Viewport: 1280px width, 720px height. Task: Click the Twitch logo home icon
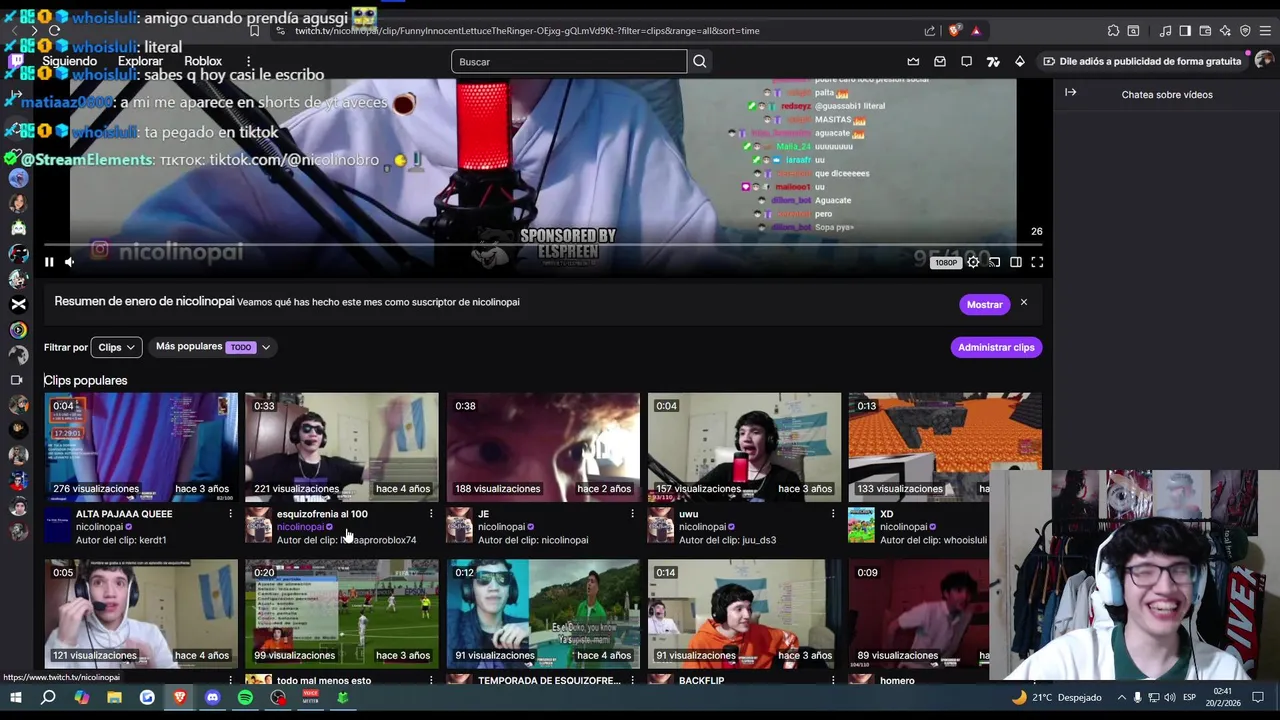pyautogui.click(x=16, y=61)
